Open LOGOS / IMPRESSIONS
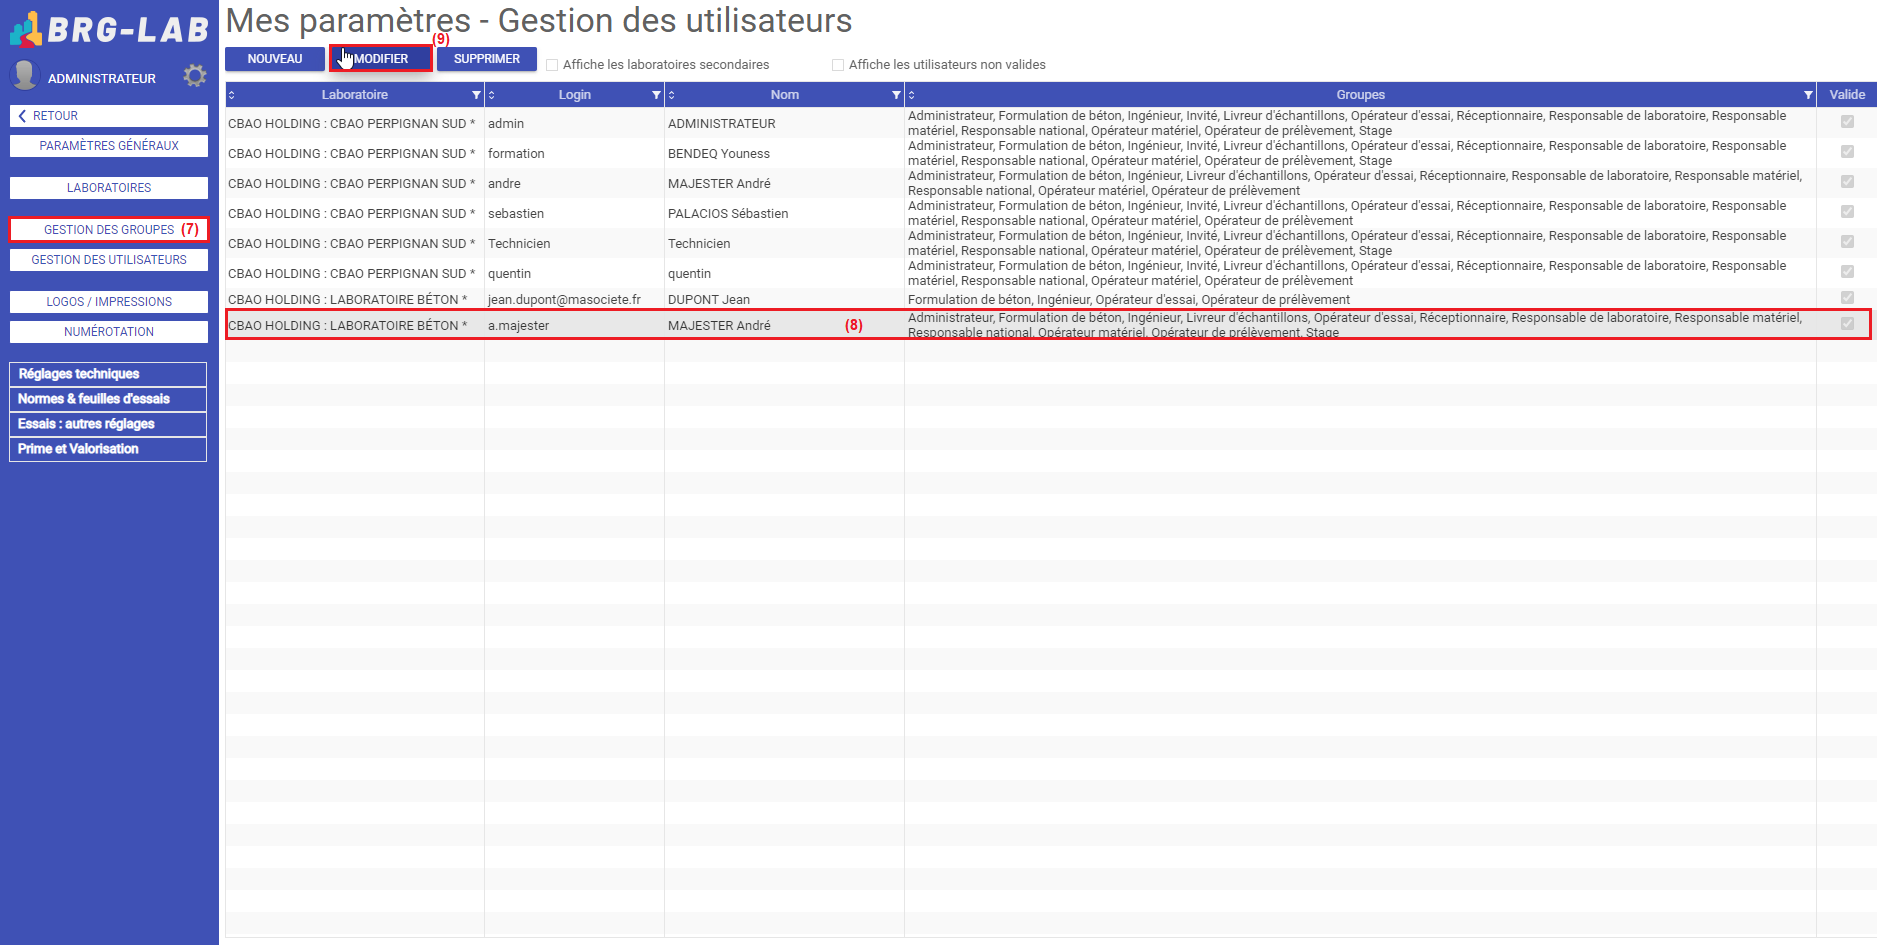Image resolution: width=1877 pixels, height=945 pixels. [109, 302]
